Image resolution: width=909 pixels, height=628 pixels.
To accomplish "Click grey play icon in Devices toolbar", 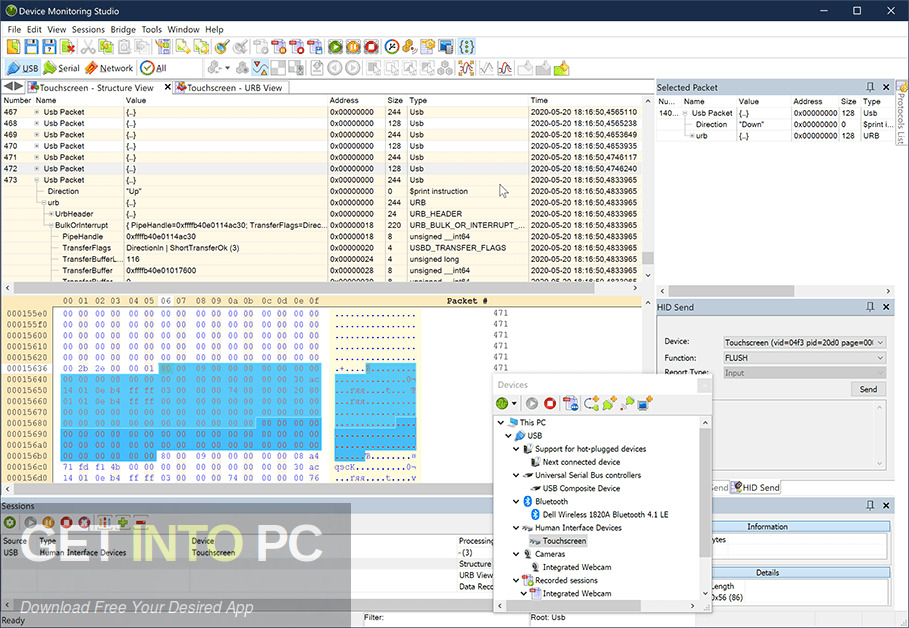I will pos(532,404).
